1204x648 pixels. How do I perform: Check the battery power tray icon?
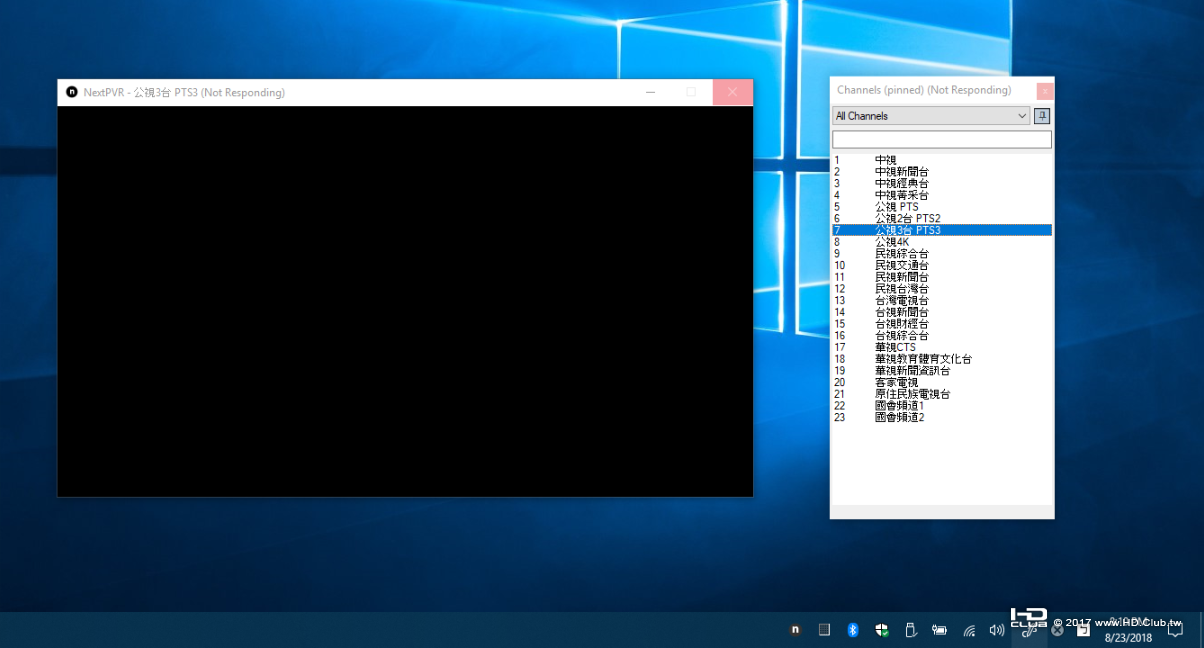(x=939, y=630)
